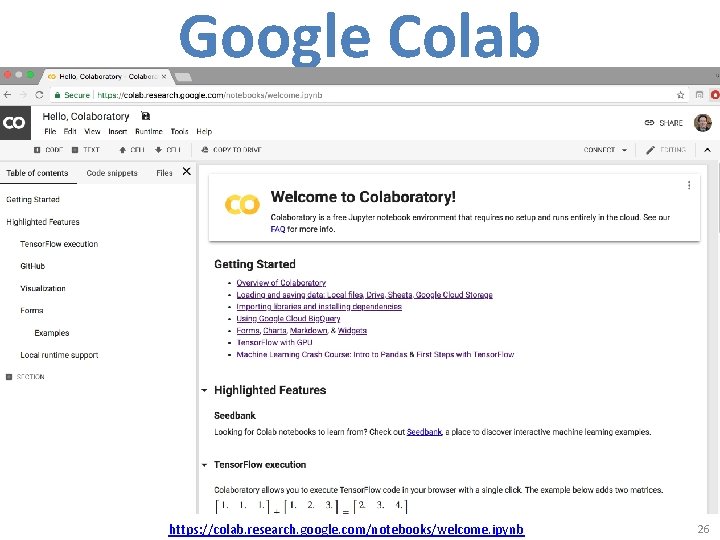
Task: Click the SHARE button
Action: click(x=664, y=123)
